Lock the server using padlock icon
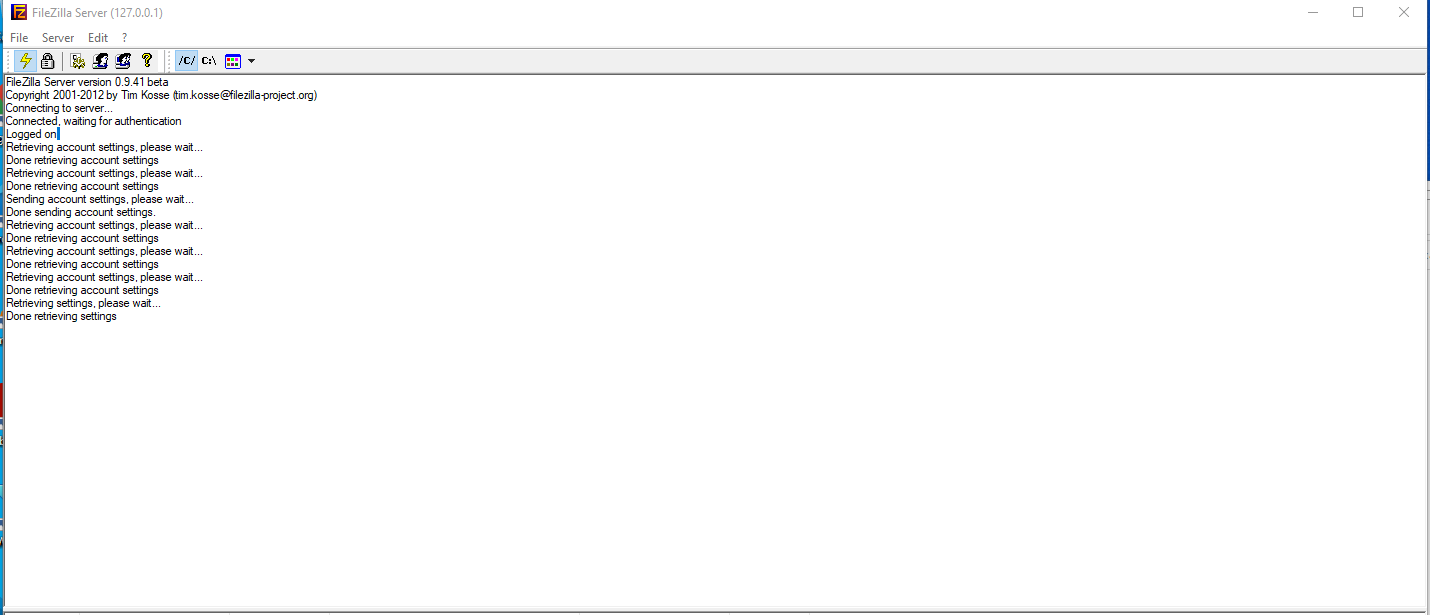 pos(47,61)
